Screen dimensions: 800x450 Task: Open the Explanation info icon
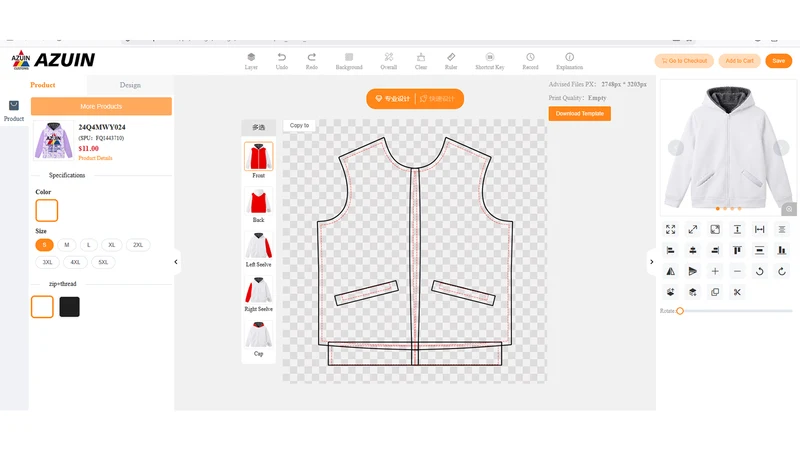click(569, 57)
